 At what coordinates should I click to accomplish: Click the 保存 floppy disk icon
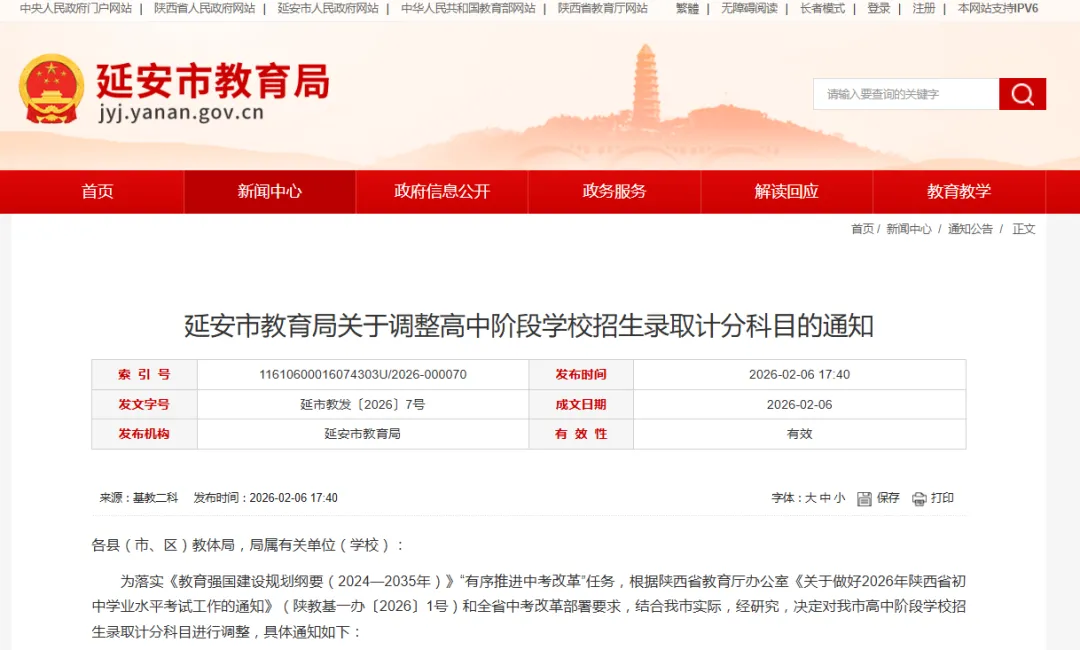click(863, 498)
